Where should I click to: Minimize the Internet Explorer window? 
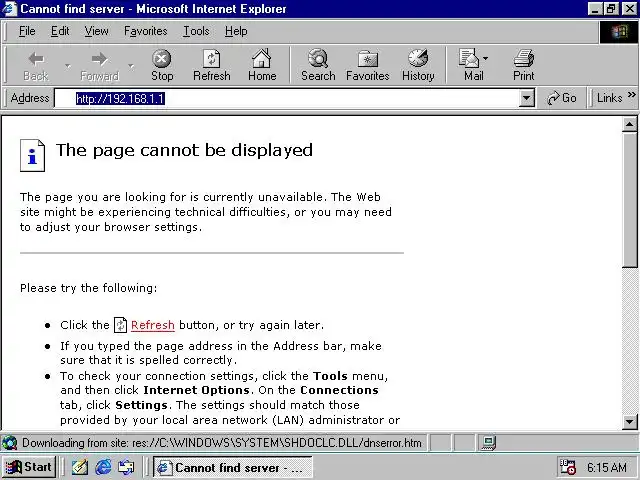595,9
